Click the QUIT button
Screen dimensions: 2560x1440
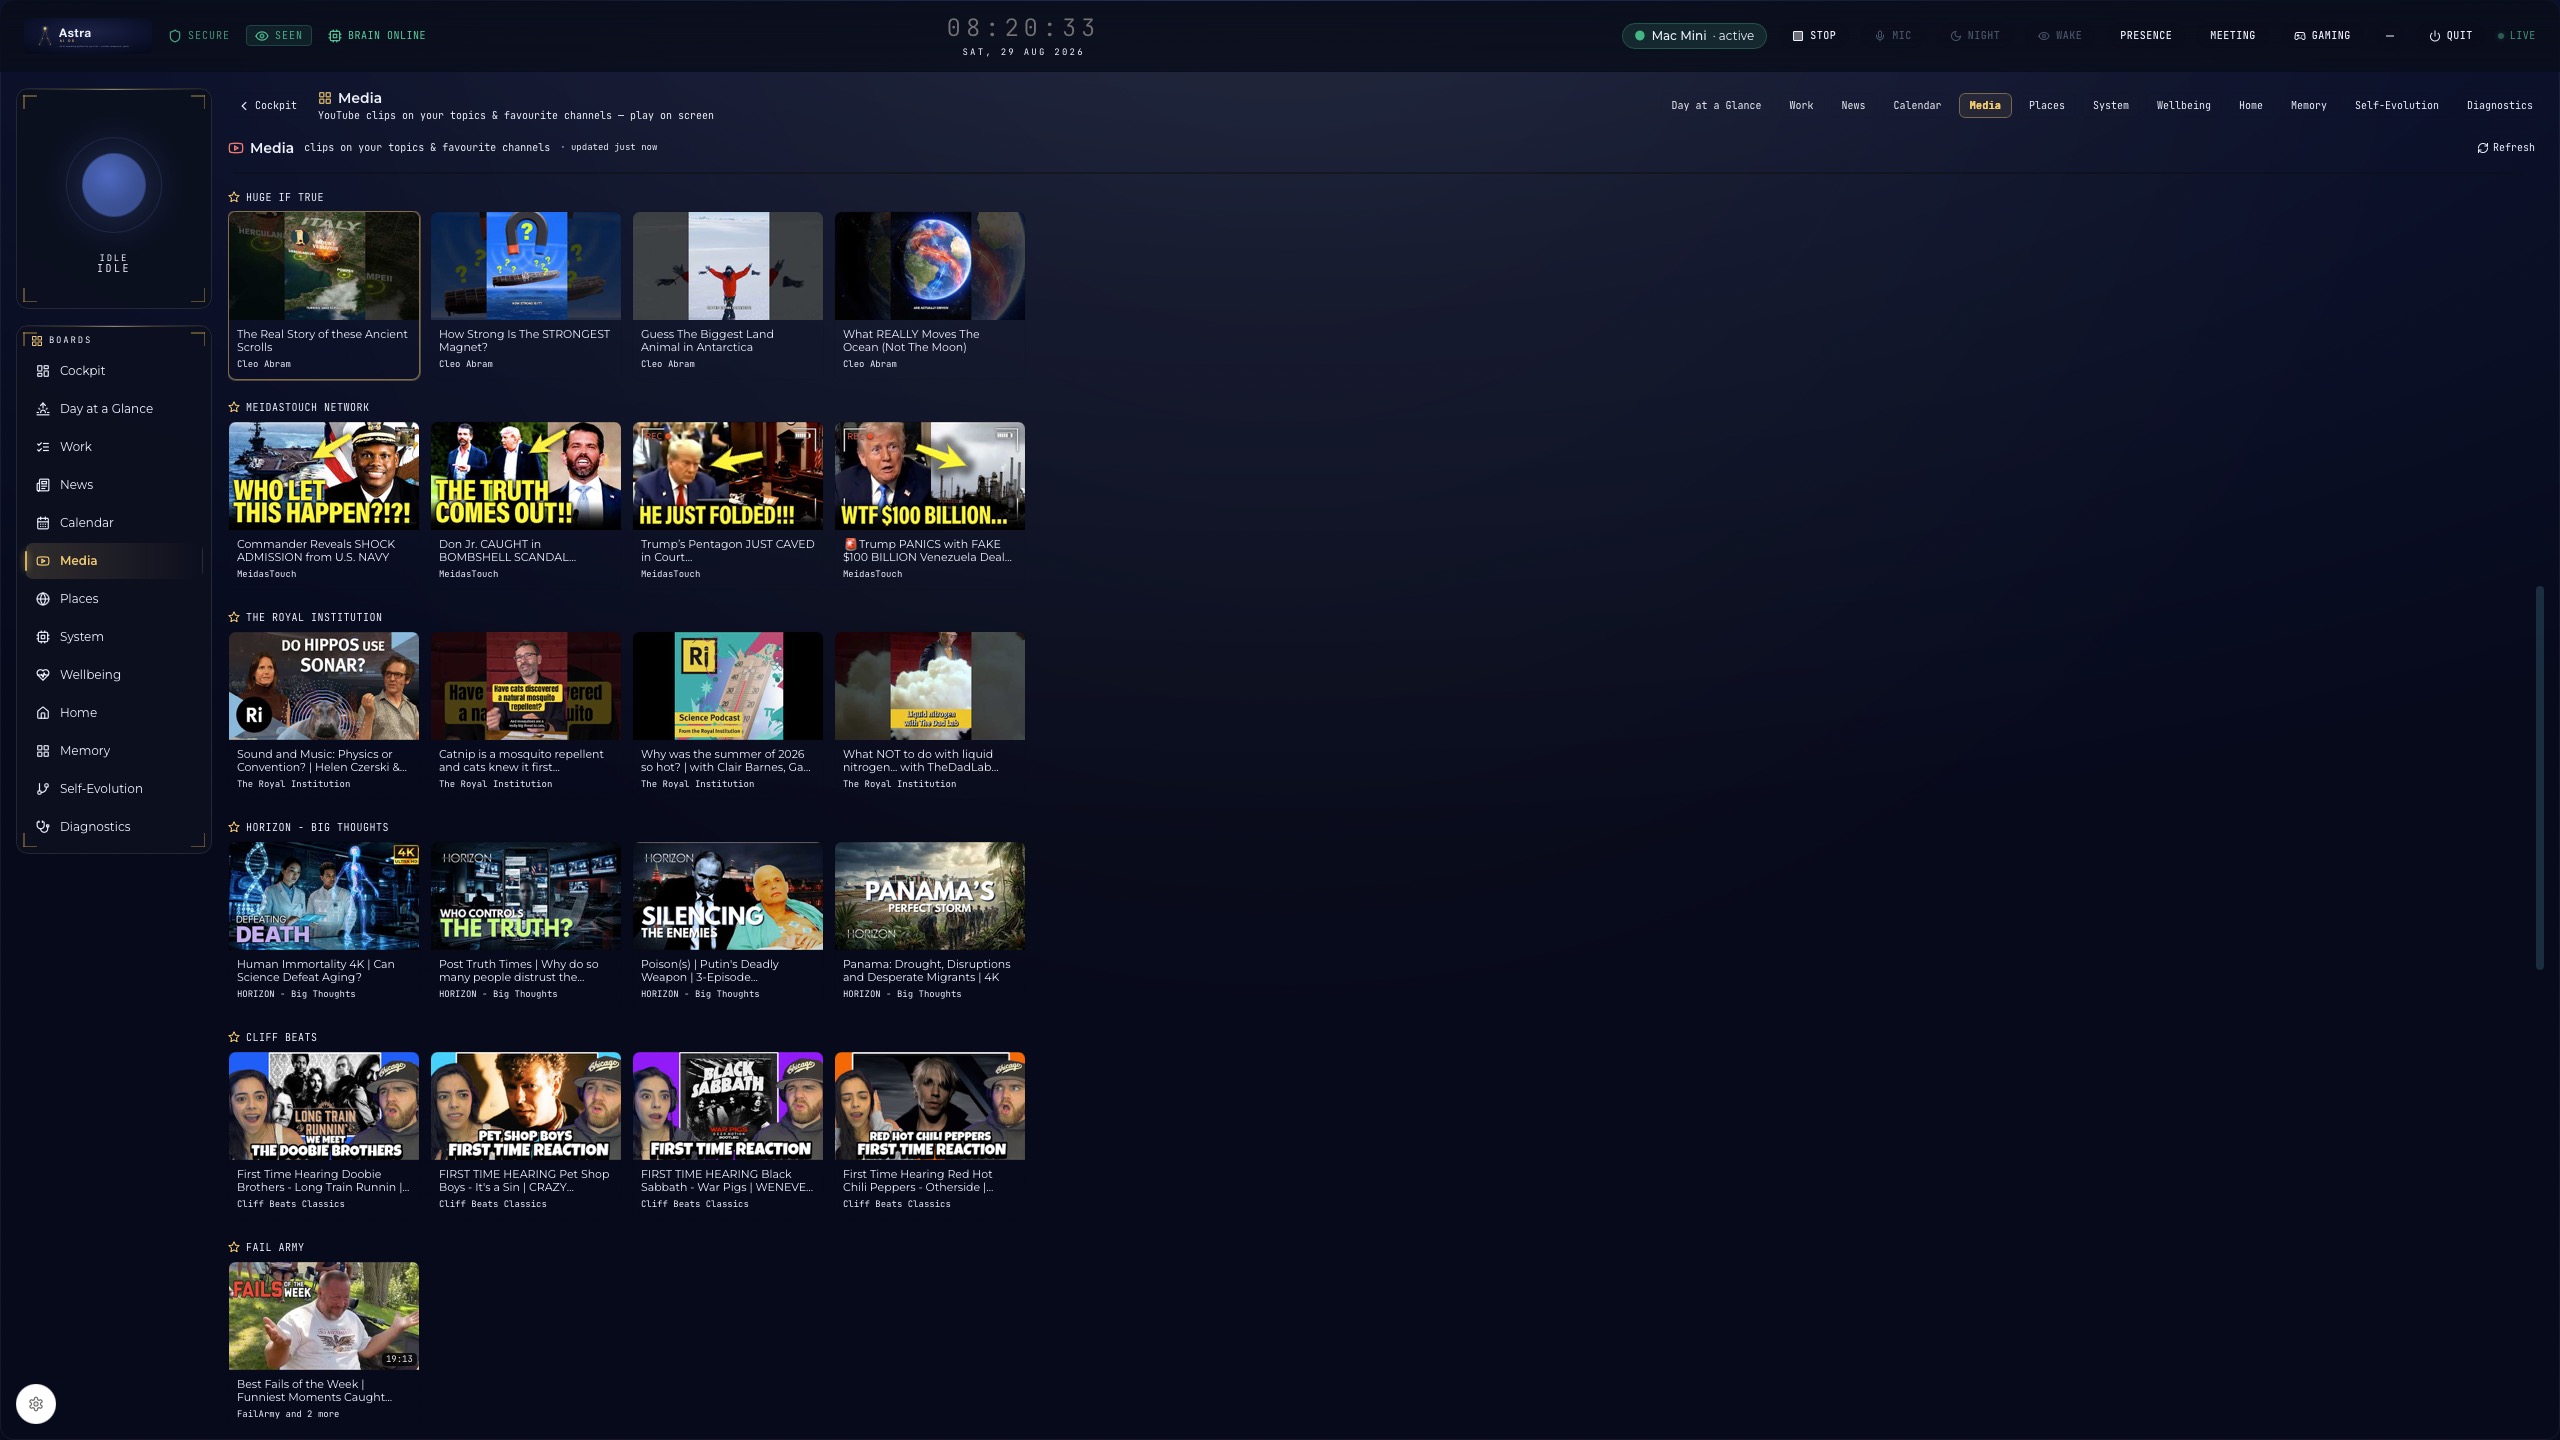tap(2451, 36)
